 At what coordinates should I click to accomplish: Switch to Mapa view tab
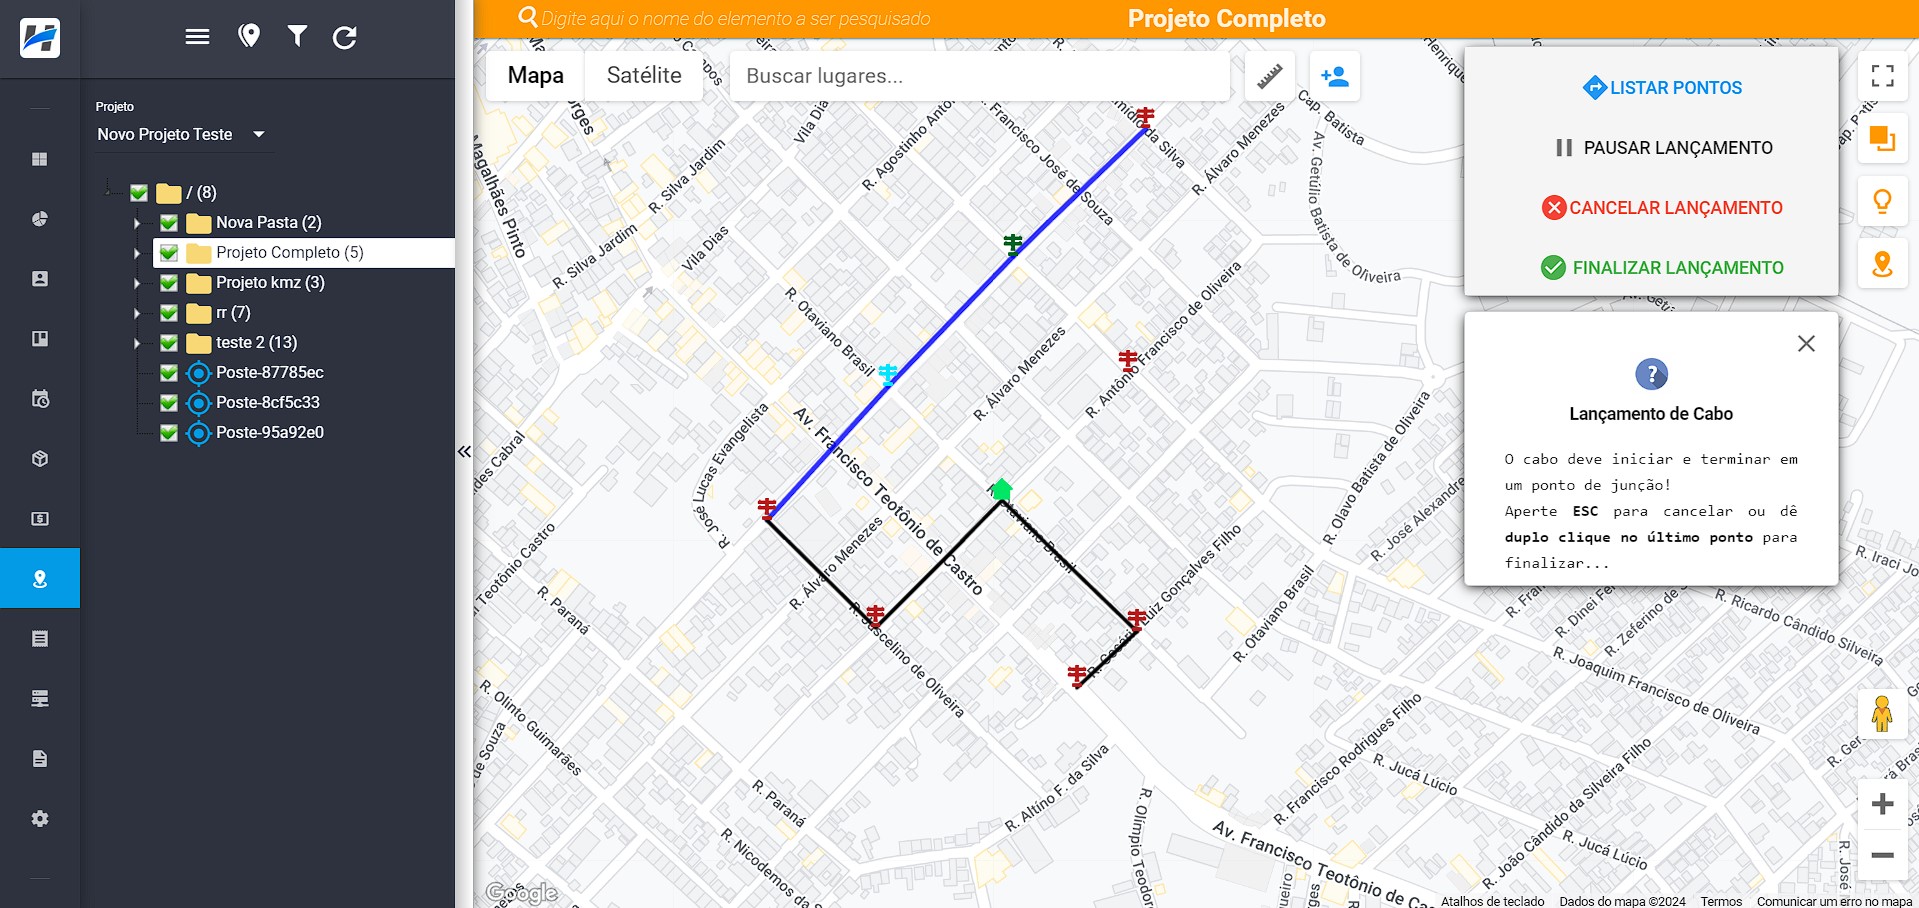[x=536, y=76]
